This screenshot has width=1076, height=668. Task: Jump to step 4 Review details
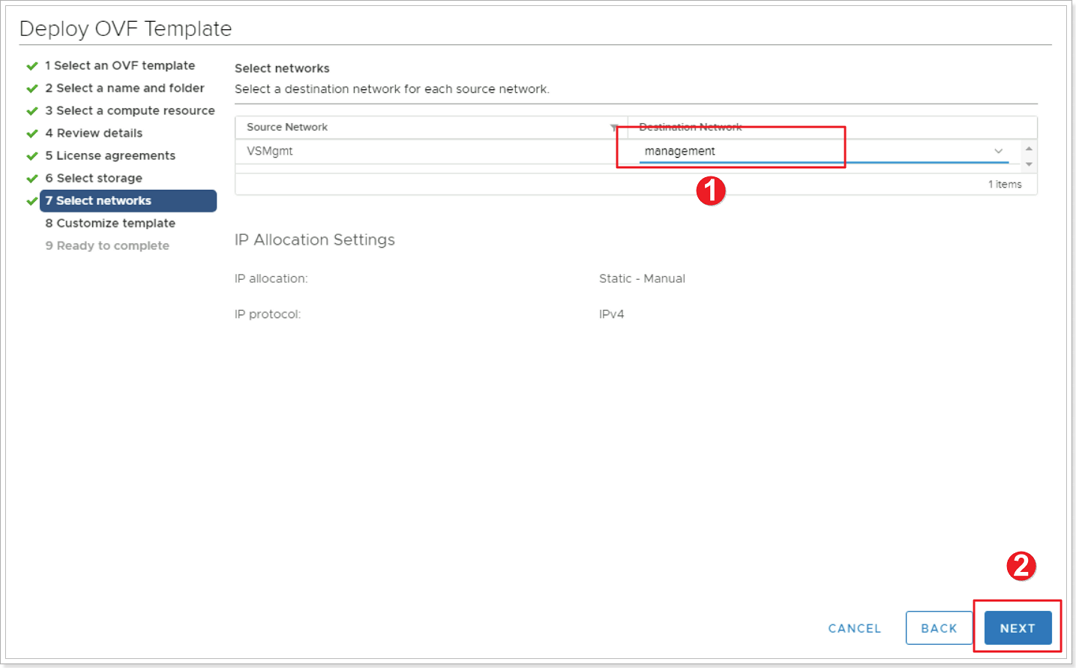(93, 133)
